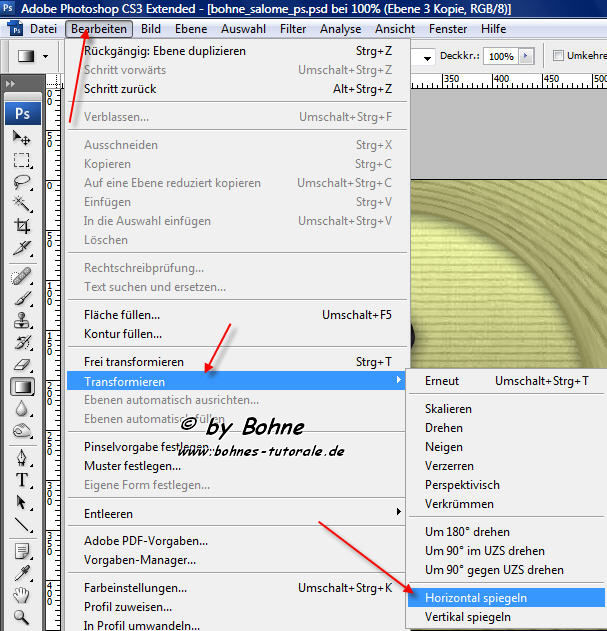Select Fläche füllen menu entry
This screenshot has width=607, height=631.
[x=122, y=315]
